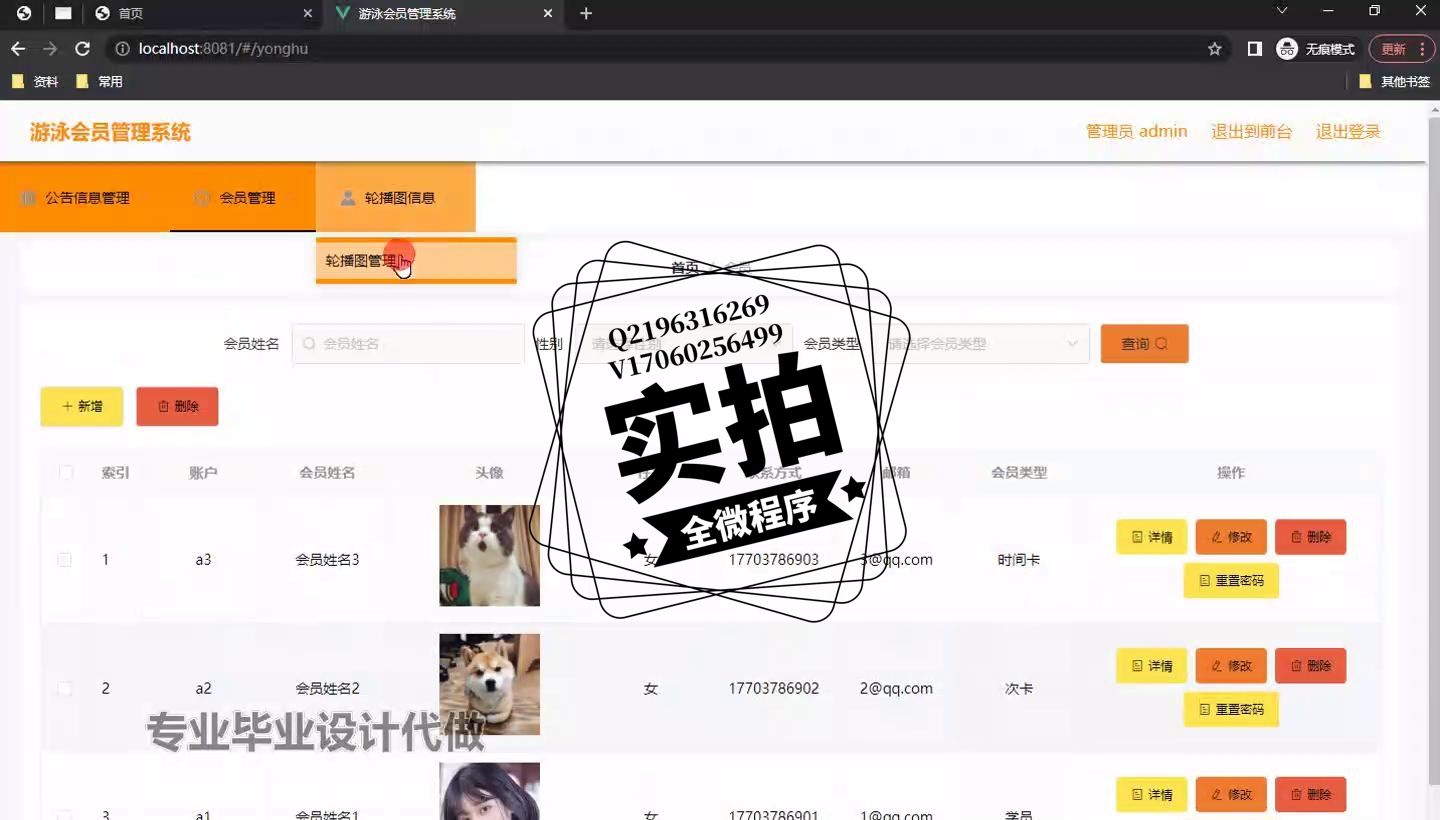Open the Shiba dog avatar for 会员姓名2
This screenshot has width=1440, height=820.
coord(489,685)
